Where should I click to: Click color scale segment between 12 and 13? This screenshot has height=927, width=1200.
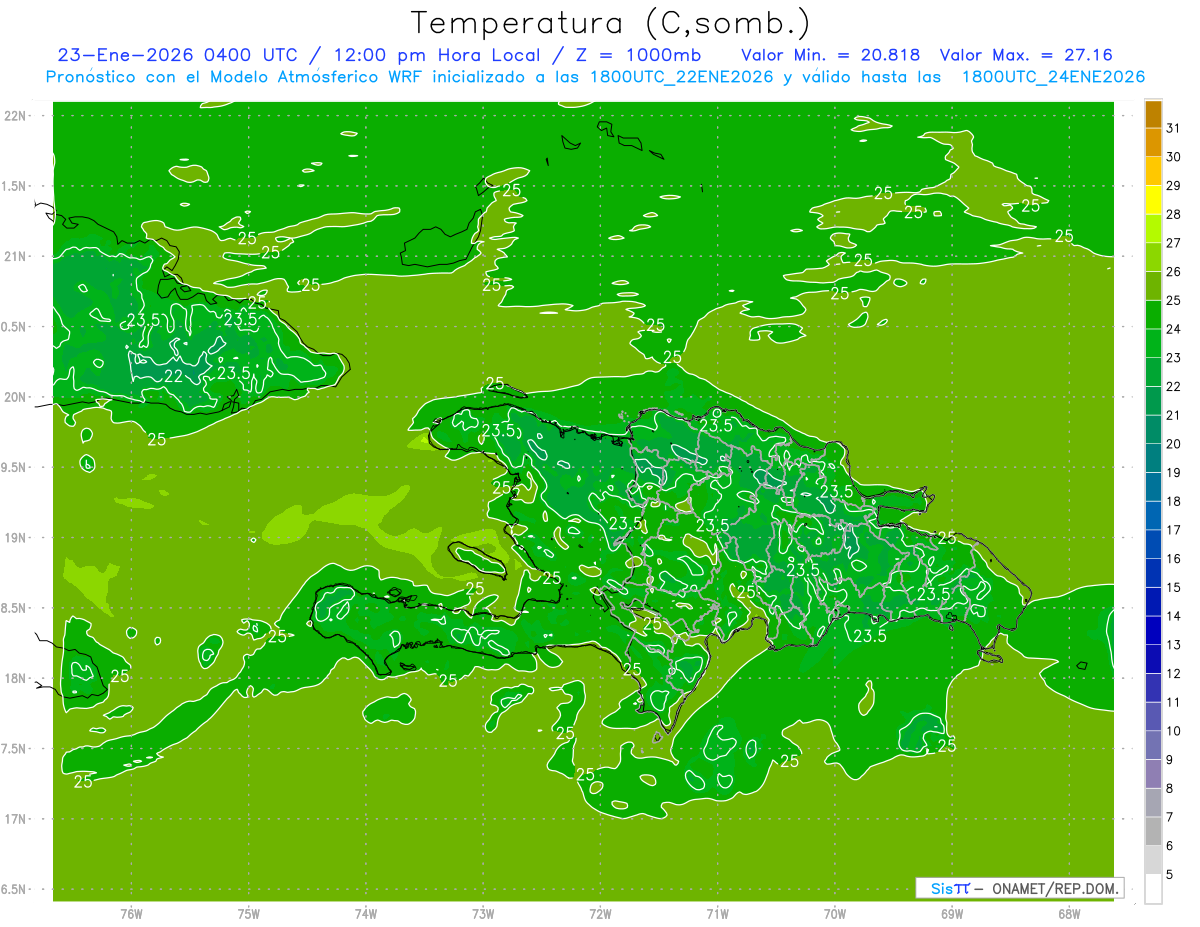point(1153,659)
